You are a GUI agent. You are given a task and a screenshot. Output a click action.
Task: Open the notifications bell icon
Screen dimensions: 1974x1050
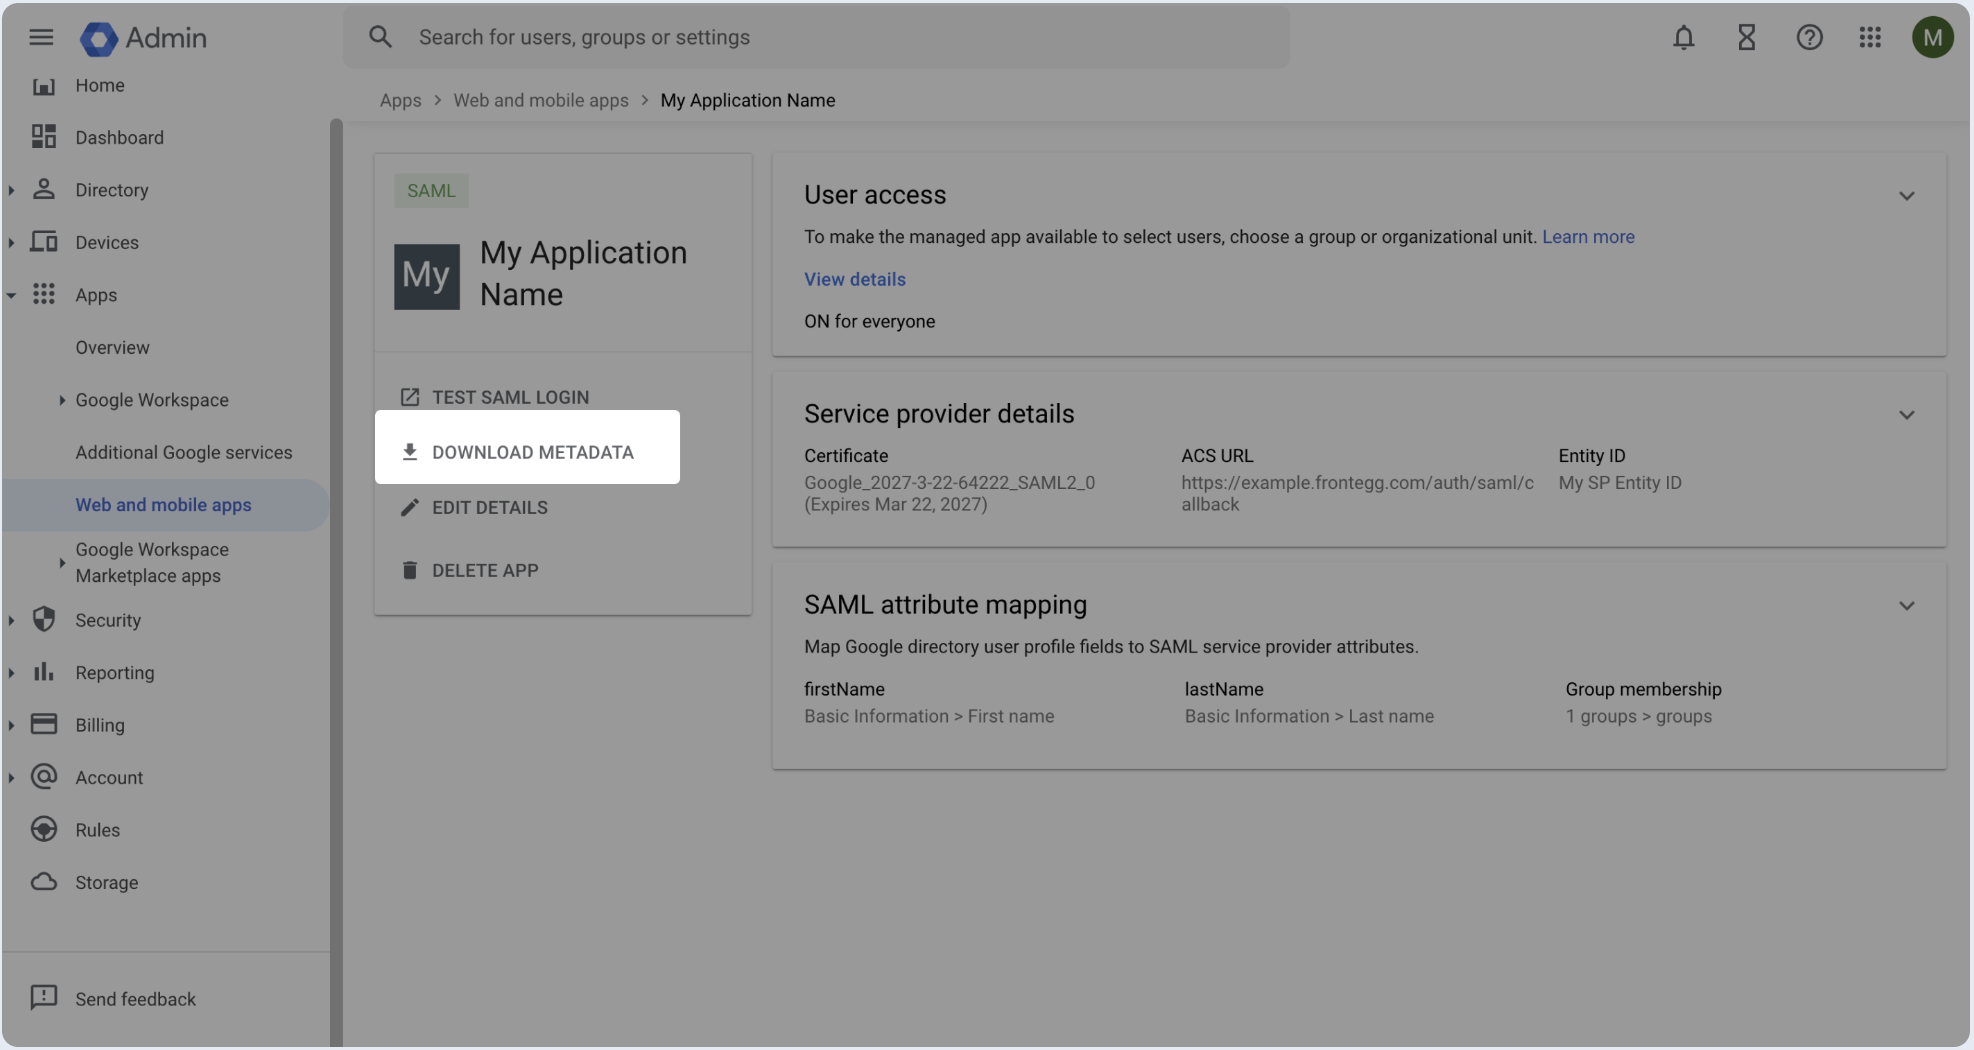click(1684, 38)
